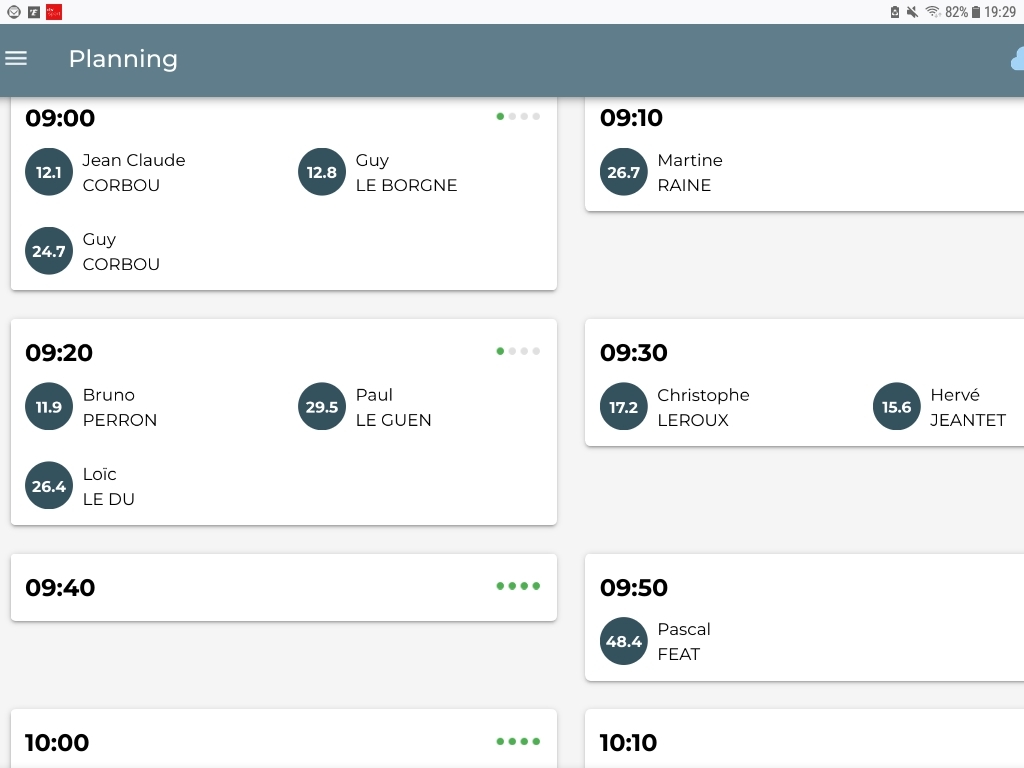Tap the 48.4 badge for Pascal Feat
Screen dimensions: 1024x768
pyautogui.click(x=624, y=641)
